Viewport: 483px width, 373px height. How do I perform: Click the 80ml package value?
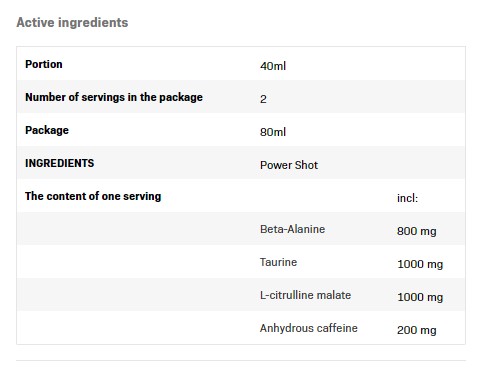pyautogui.click(x=273, y=132)
